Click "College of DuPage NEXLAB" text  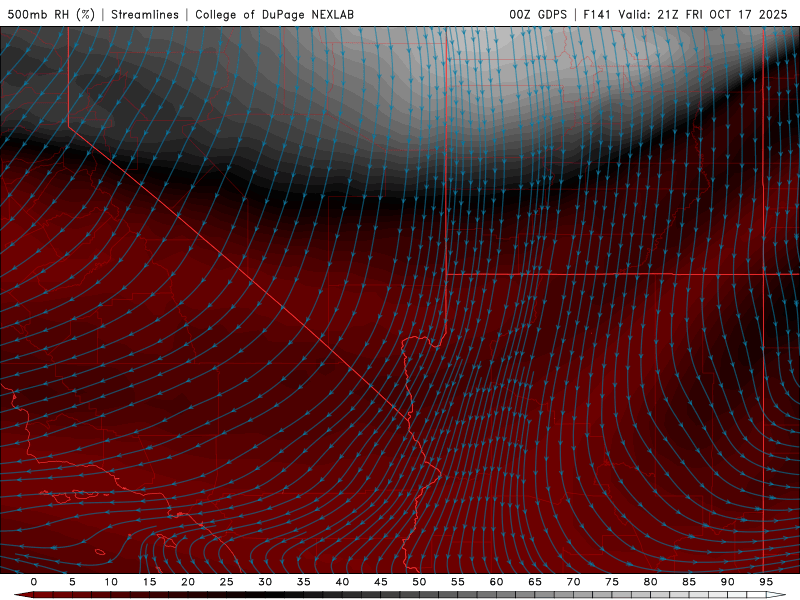pyautogui.click(x=274, y=14)
